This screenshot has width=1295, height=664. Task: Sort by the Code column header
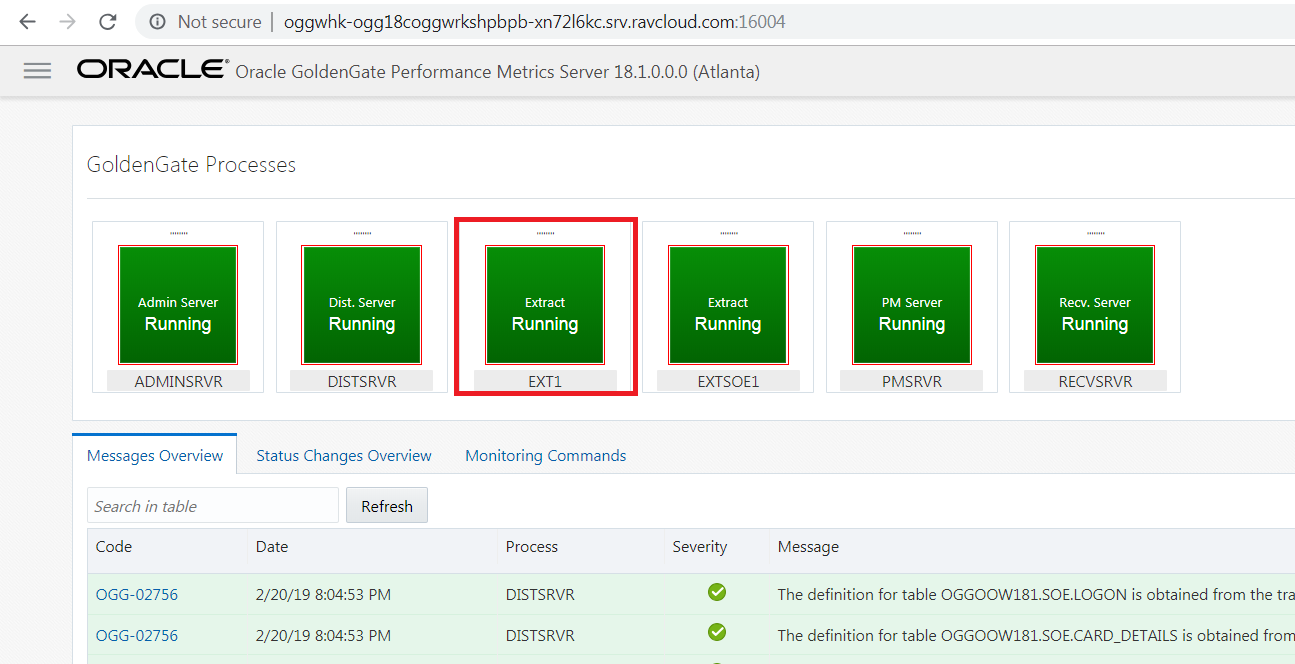pyautogui.click(x=114, y=547)
